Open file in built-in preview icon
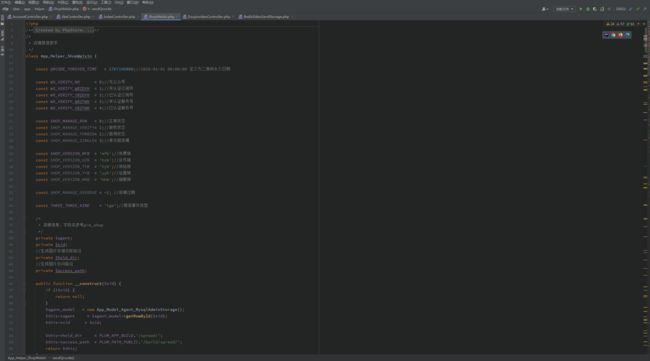 tap(606, 35)
